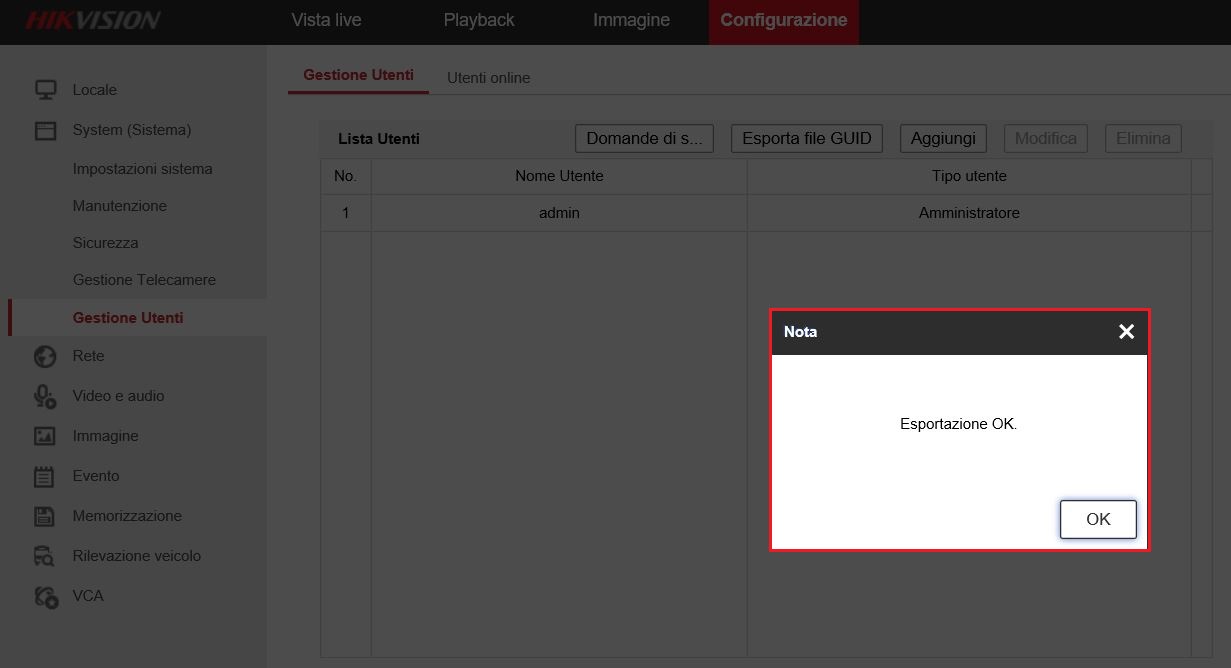
Task: Click the Hikvision logo
Action: [x=93, y=20]
